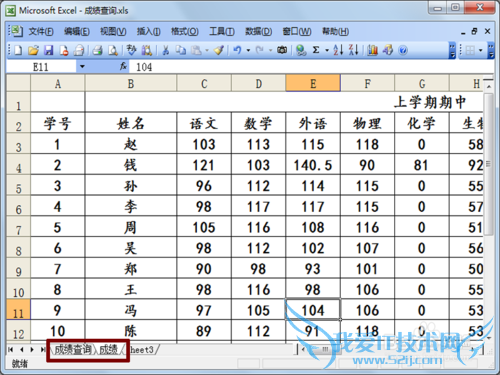Click the Borders grid icon
This screenshot has width=500, height=375.
click(x=470, y=50)
